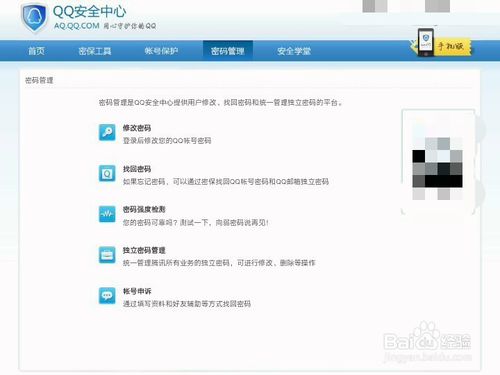This screenshot has width=500, height=375.
Task: Open the 密码强度检测 waveform icon
Action: (107, 214)
